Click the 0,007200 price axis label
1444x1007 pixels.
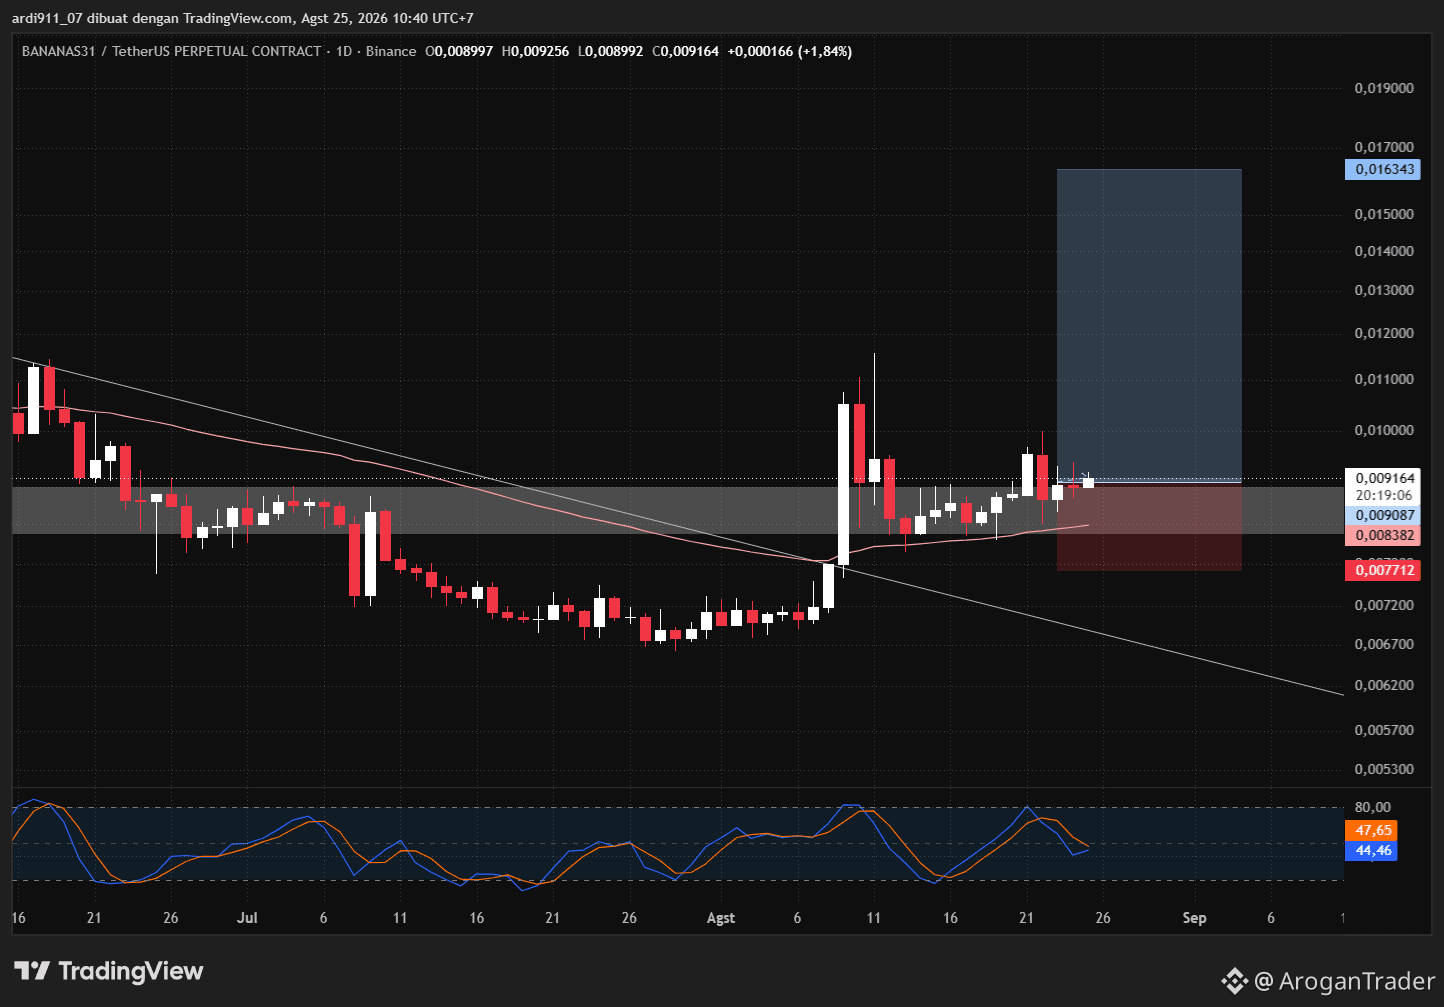[x=1384, y=605]
